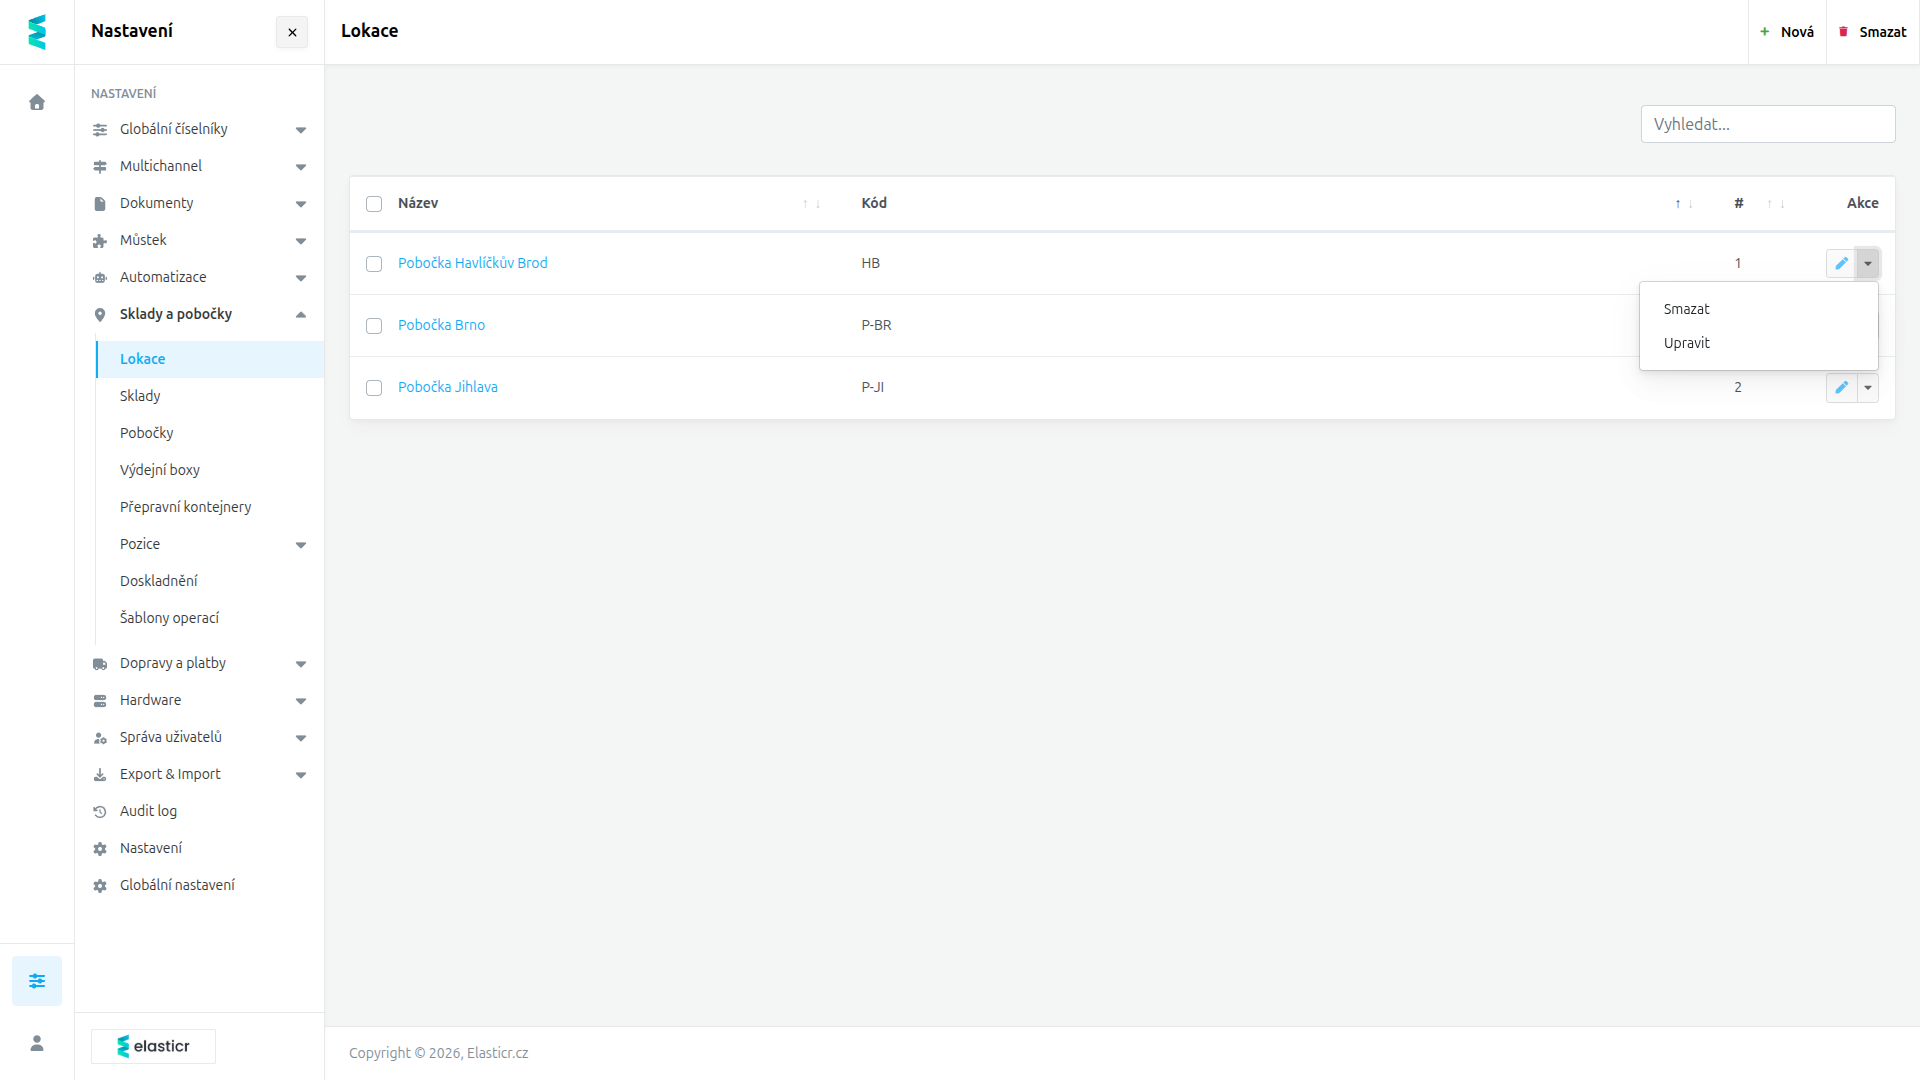
Task: Expand the Správa uživatelů arrow
Action: pos(301,738)
